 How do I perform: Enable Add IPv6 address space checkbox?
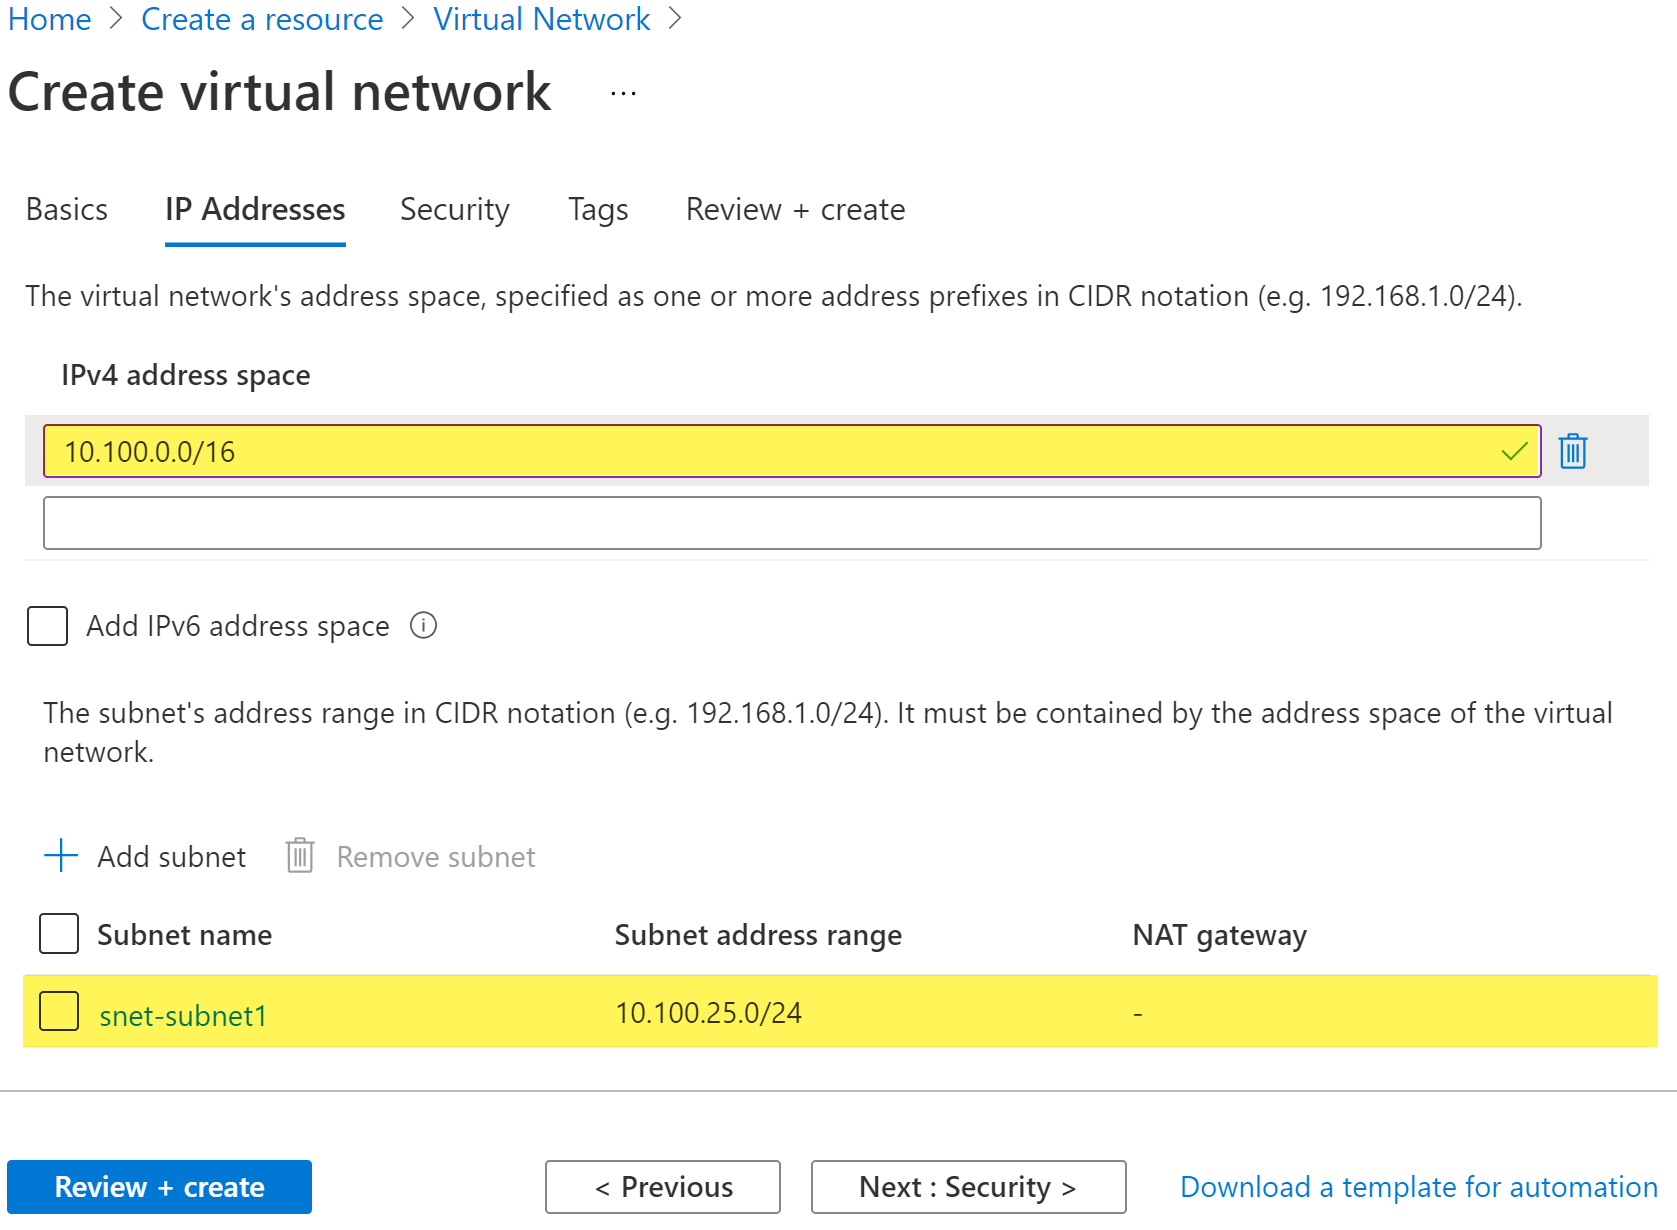coord(47,626)
